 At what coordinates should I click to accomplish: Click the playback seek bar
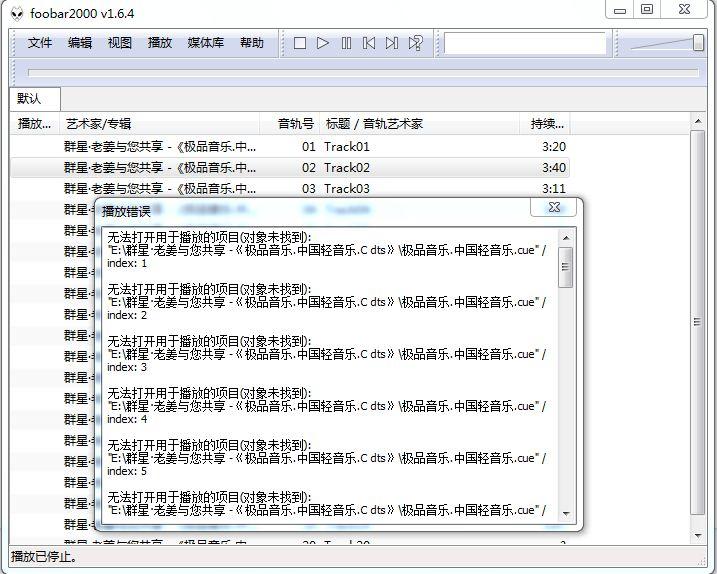point(363,73)
